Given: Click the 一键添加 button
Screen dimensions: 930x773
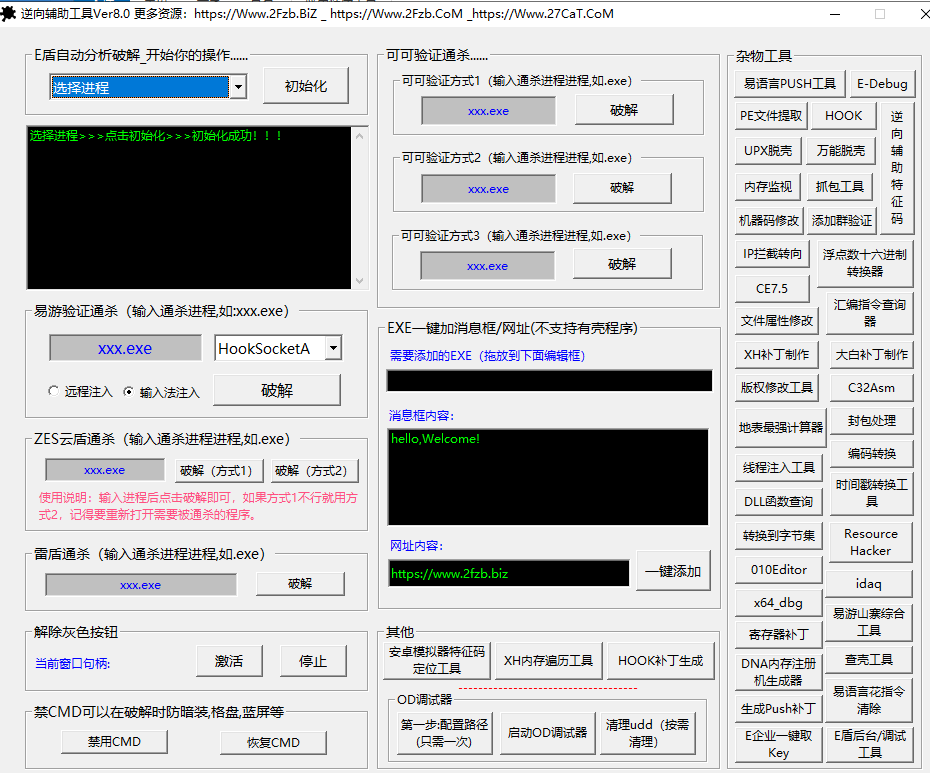Looking at the screenshot, I should tap(673, 572).
